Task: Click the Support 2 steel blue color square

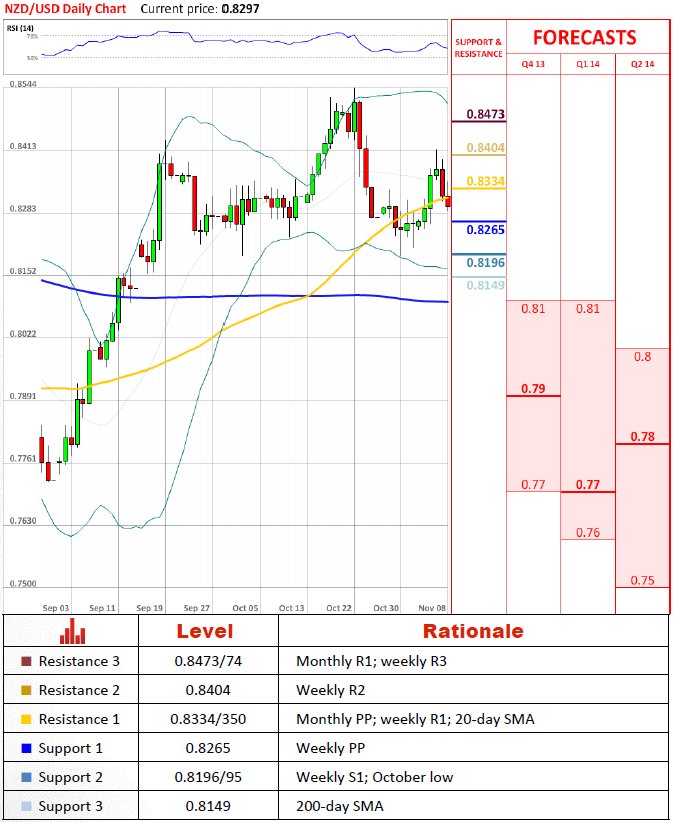Action: coord(26,778)
